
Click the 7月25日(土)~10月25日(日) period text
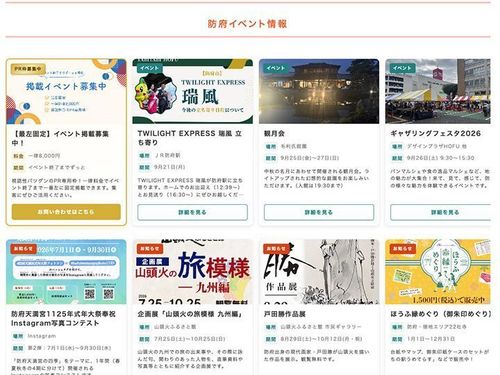coord(190,339)
